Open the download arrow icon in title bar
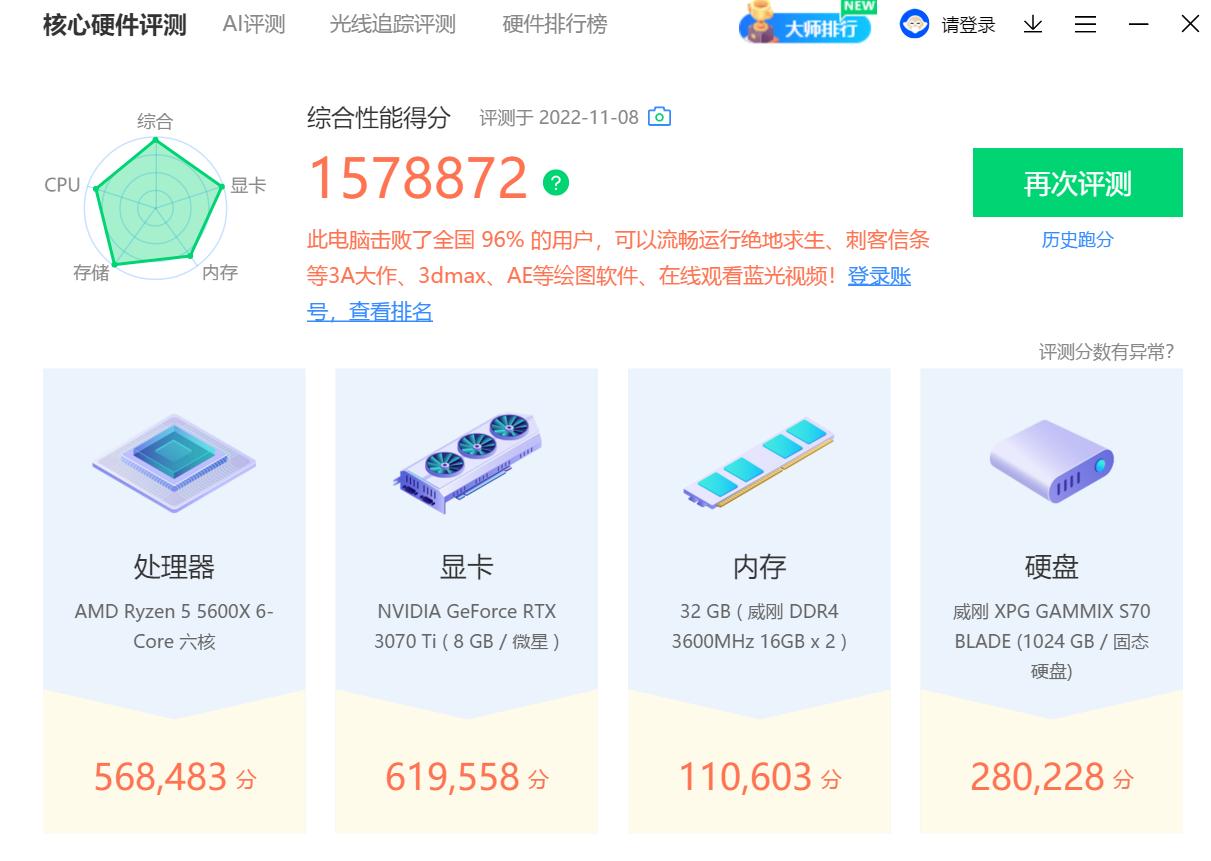Viewport: 1211px width, 861px height. pyautogui.click(x=1033, y=24)
